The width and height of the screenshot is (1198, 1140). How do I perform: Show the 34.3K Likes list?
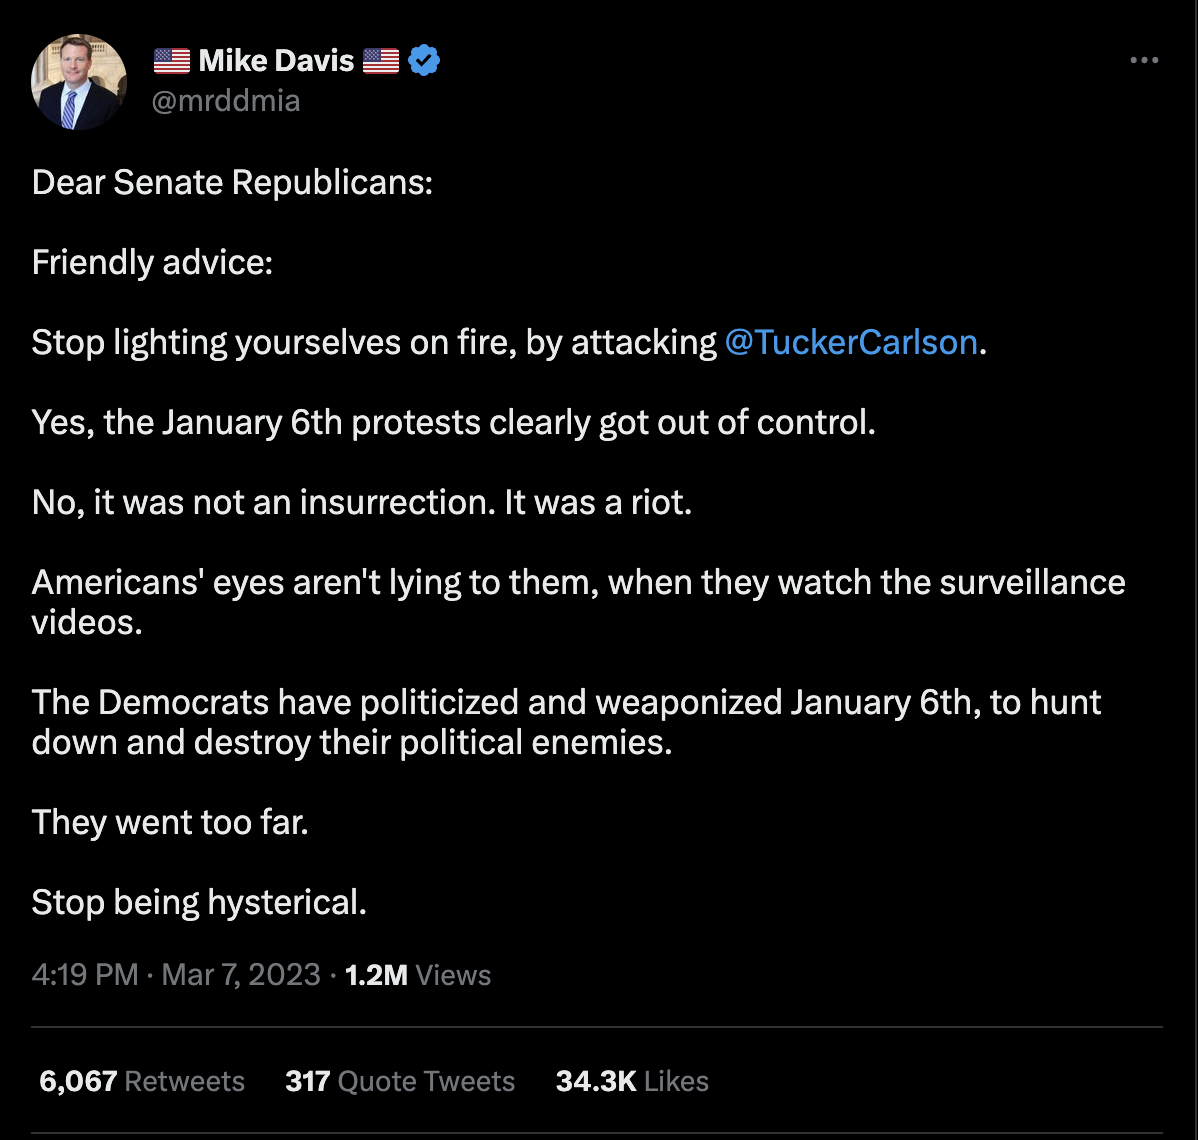[632, 1081]
